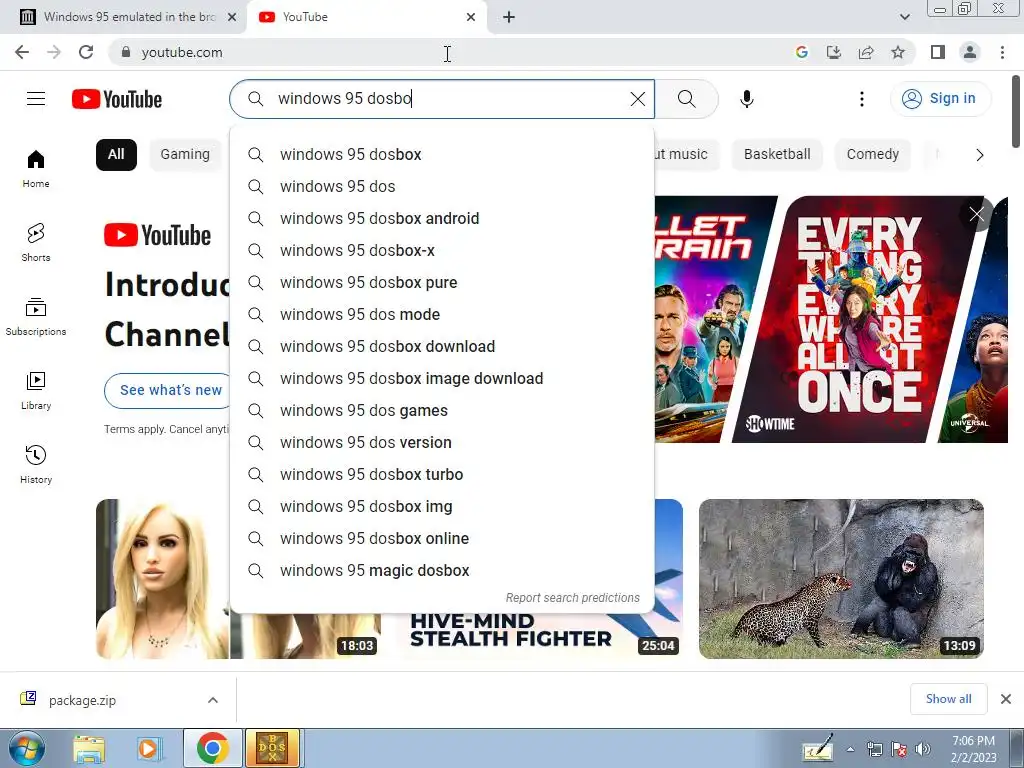Image resolution: width=1024 pixels, height=768 pixels.
Task: Choose suggestion windows 95 dosbox online
Action: [442, 539]
